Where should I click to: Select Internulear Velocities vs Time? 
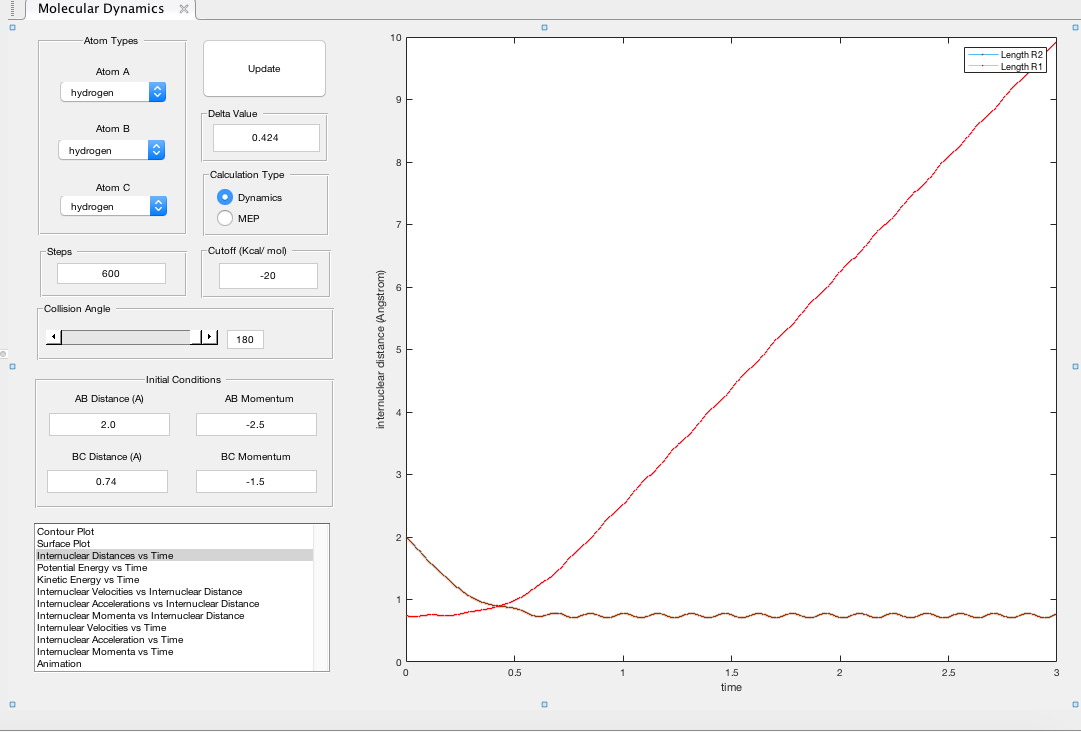point(174,627)
